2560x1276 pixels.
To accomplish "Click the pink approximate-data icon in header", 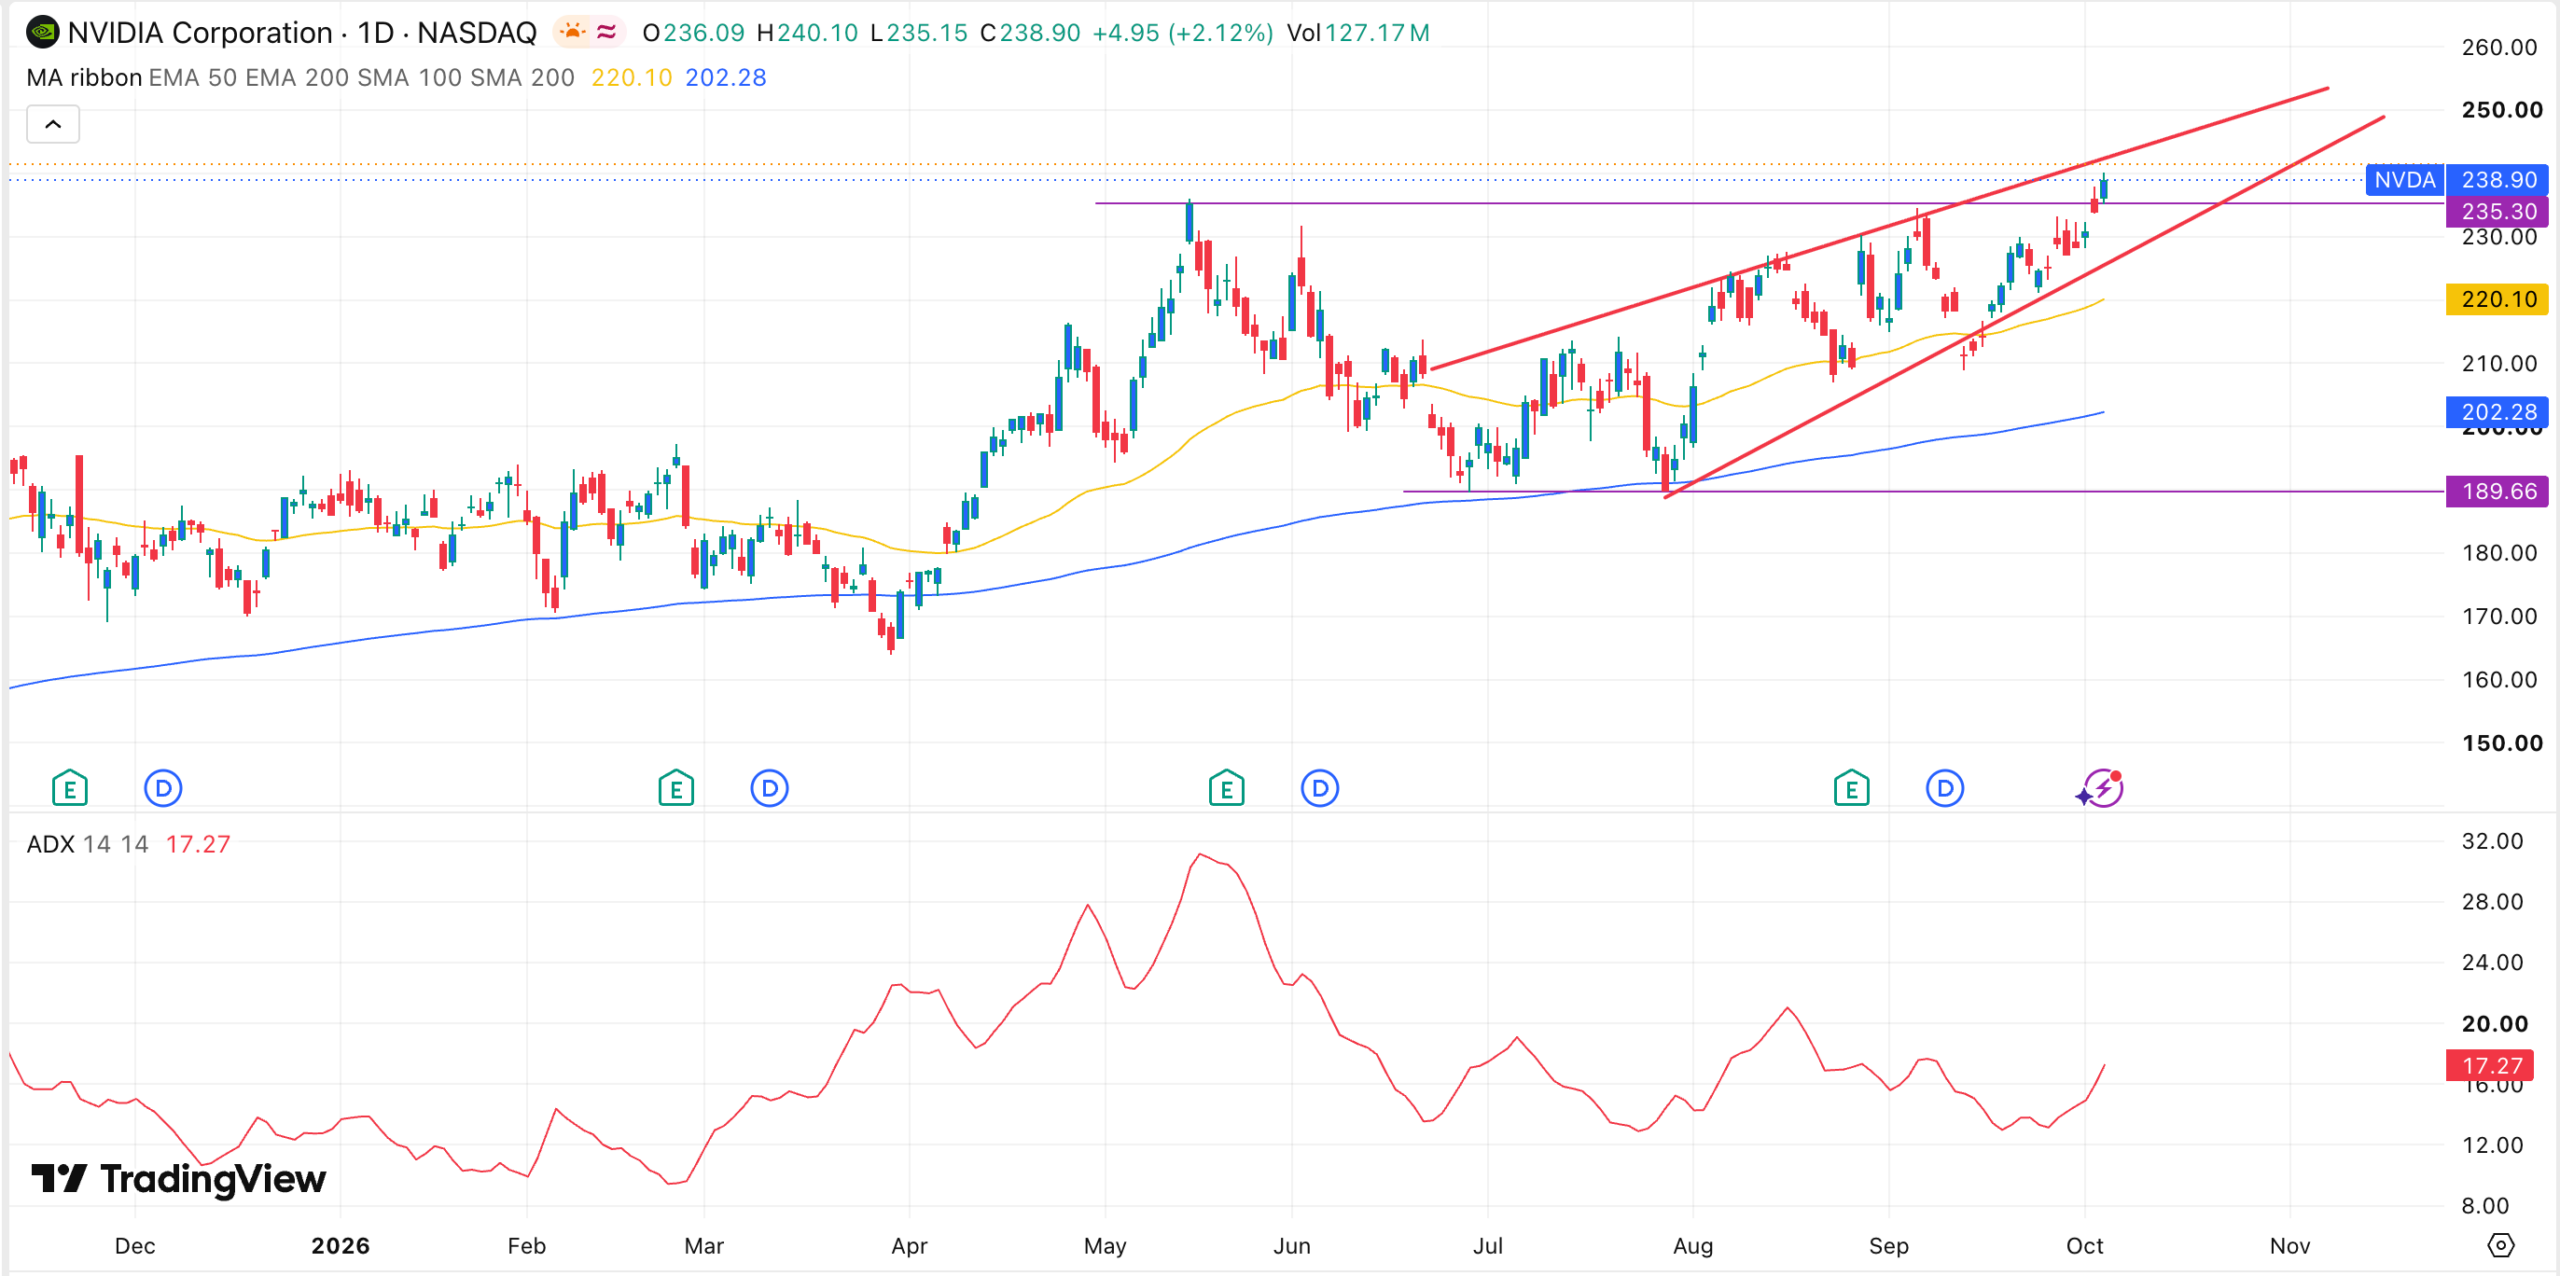I will (607, 32).
